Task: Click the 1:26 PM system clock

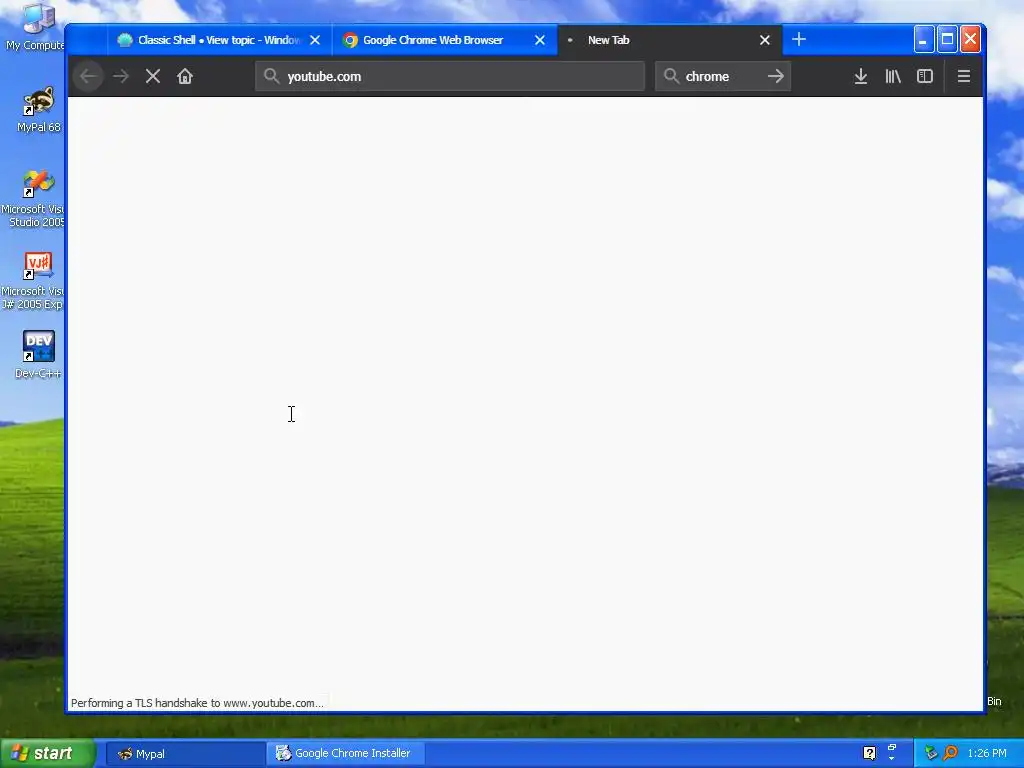Action: (x=987, y=753)
